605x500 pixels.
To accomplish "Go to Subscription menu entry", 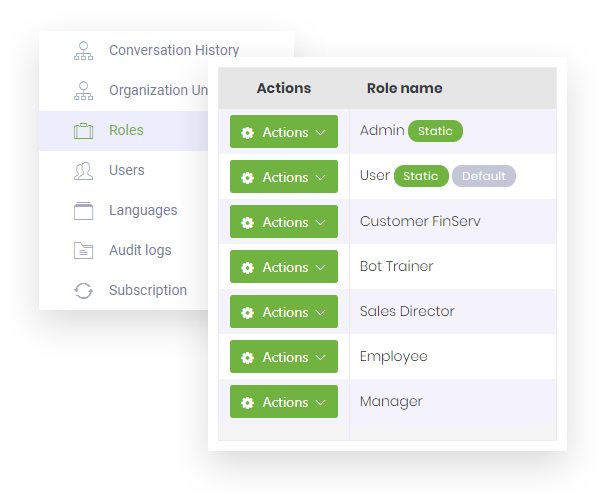I will tap(148, 290).
